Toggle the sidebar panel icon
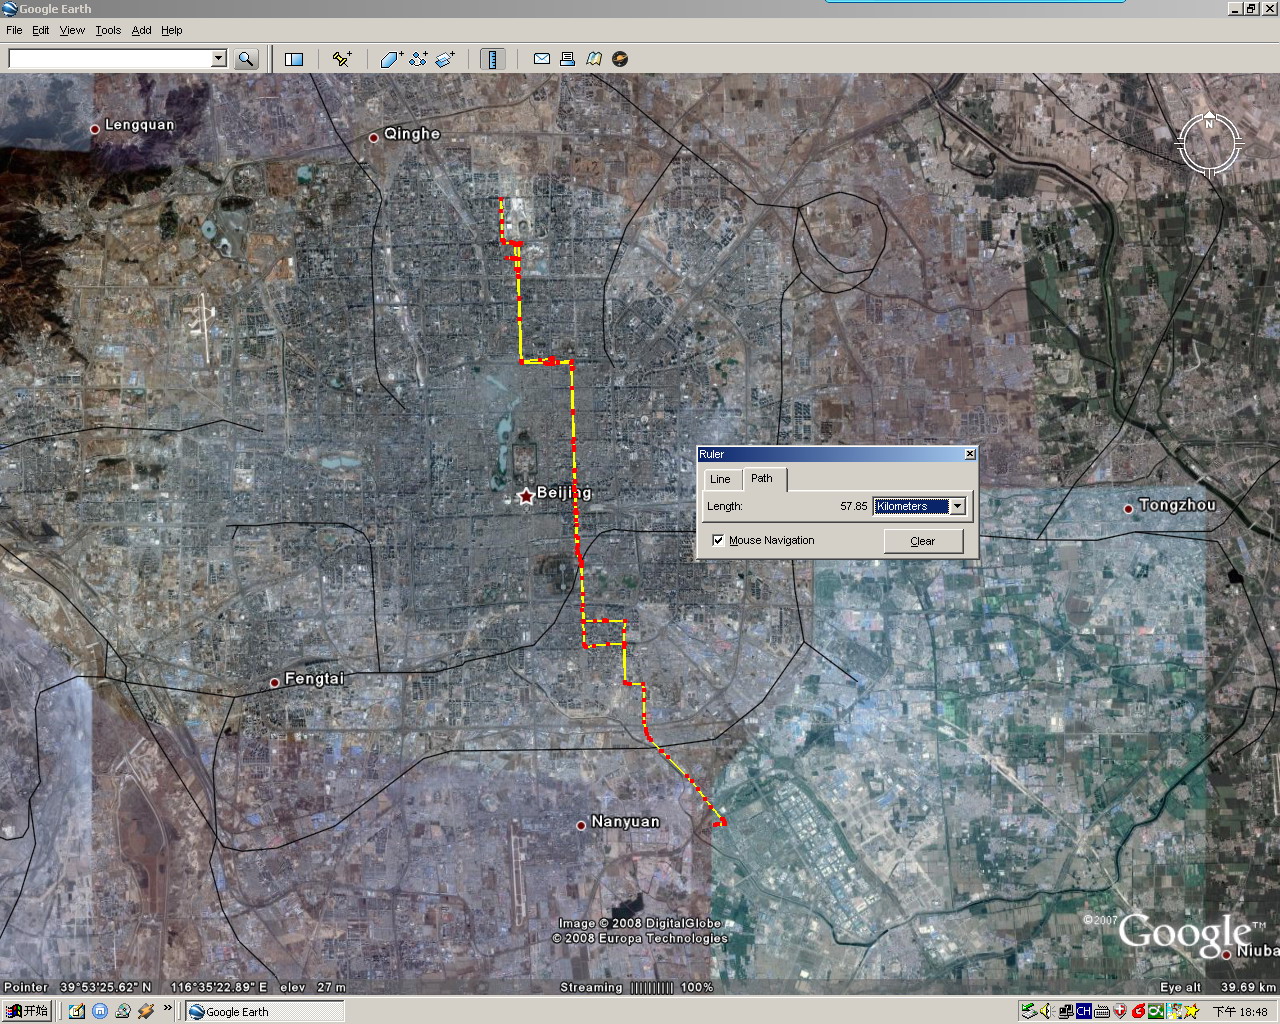 pos(294,59)
